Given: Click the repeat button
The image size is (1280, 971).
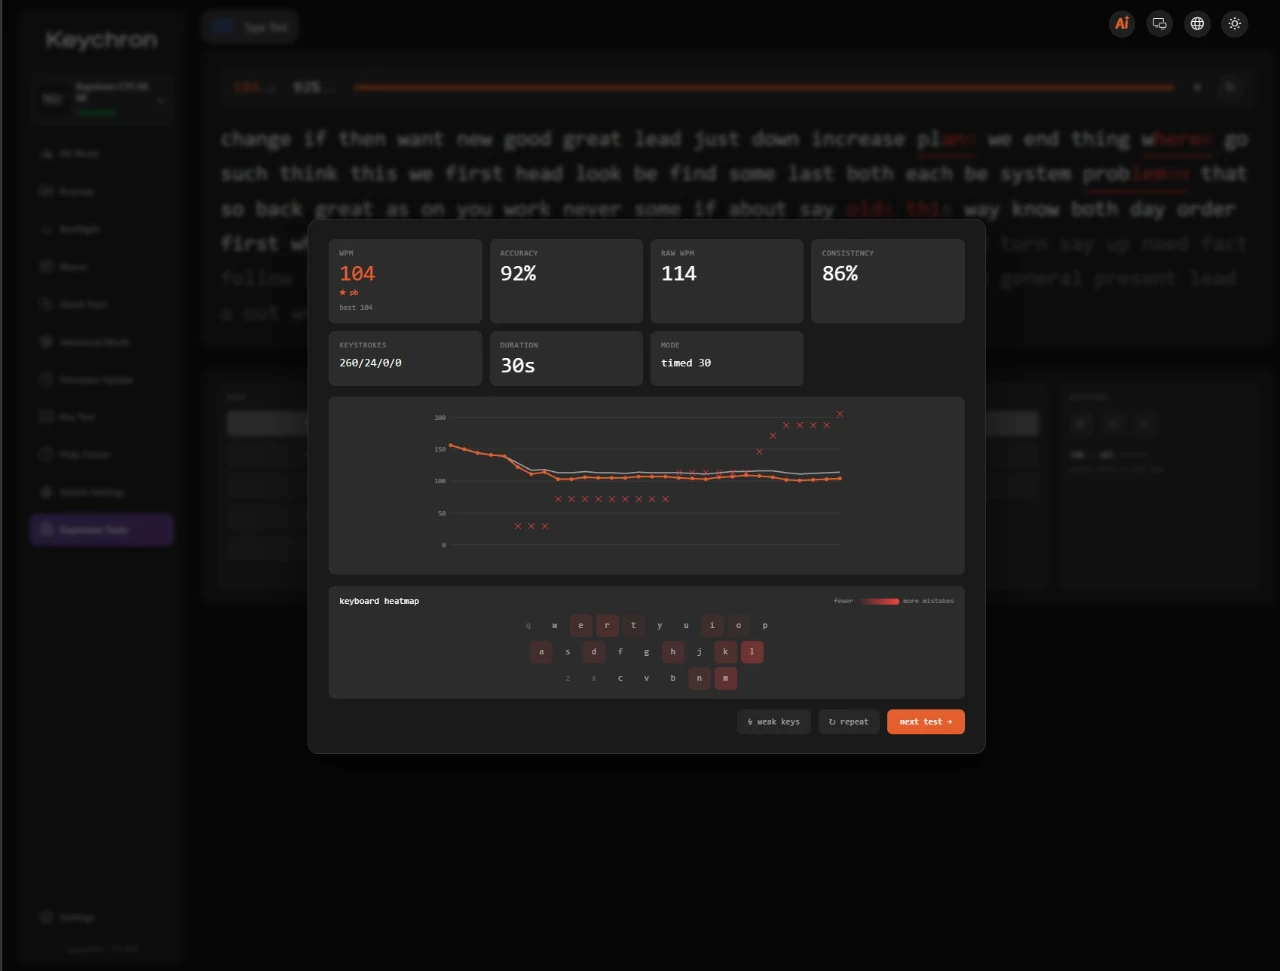Looking at the screenshot, I should pyautogui.click(x=849, y=722).
